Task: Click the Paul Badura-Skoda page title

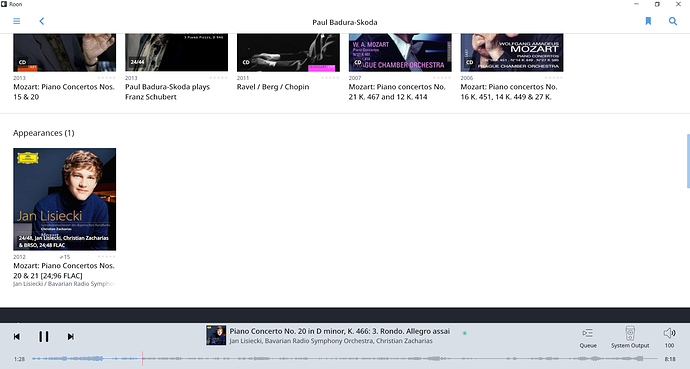Action: click(x=345, y=22)
